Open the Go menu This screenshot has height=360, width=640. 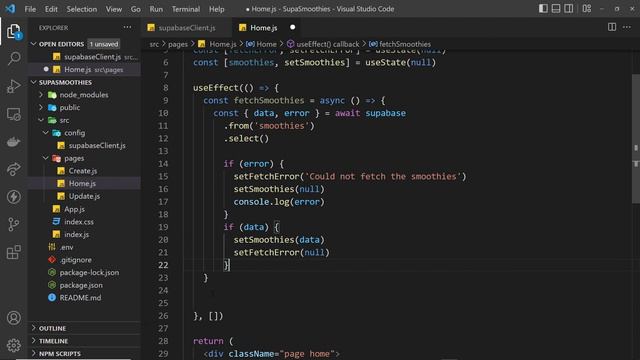(x=136, y=9)
